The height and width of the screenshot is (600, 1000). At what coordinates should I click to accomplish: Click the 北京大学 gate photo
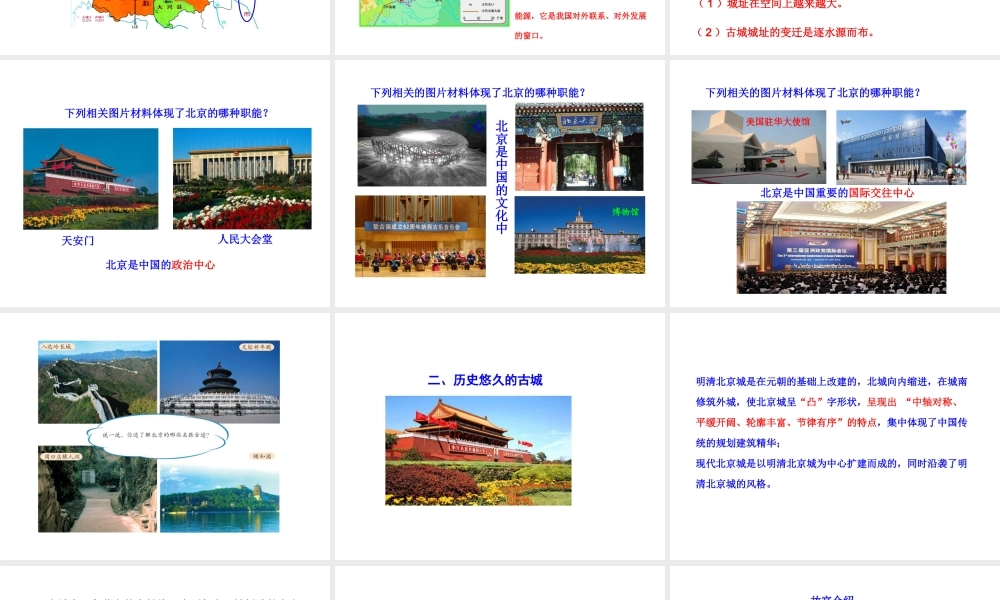pyautogui.click(x=579, y=147)
